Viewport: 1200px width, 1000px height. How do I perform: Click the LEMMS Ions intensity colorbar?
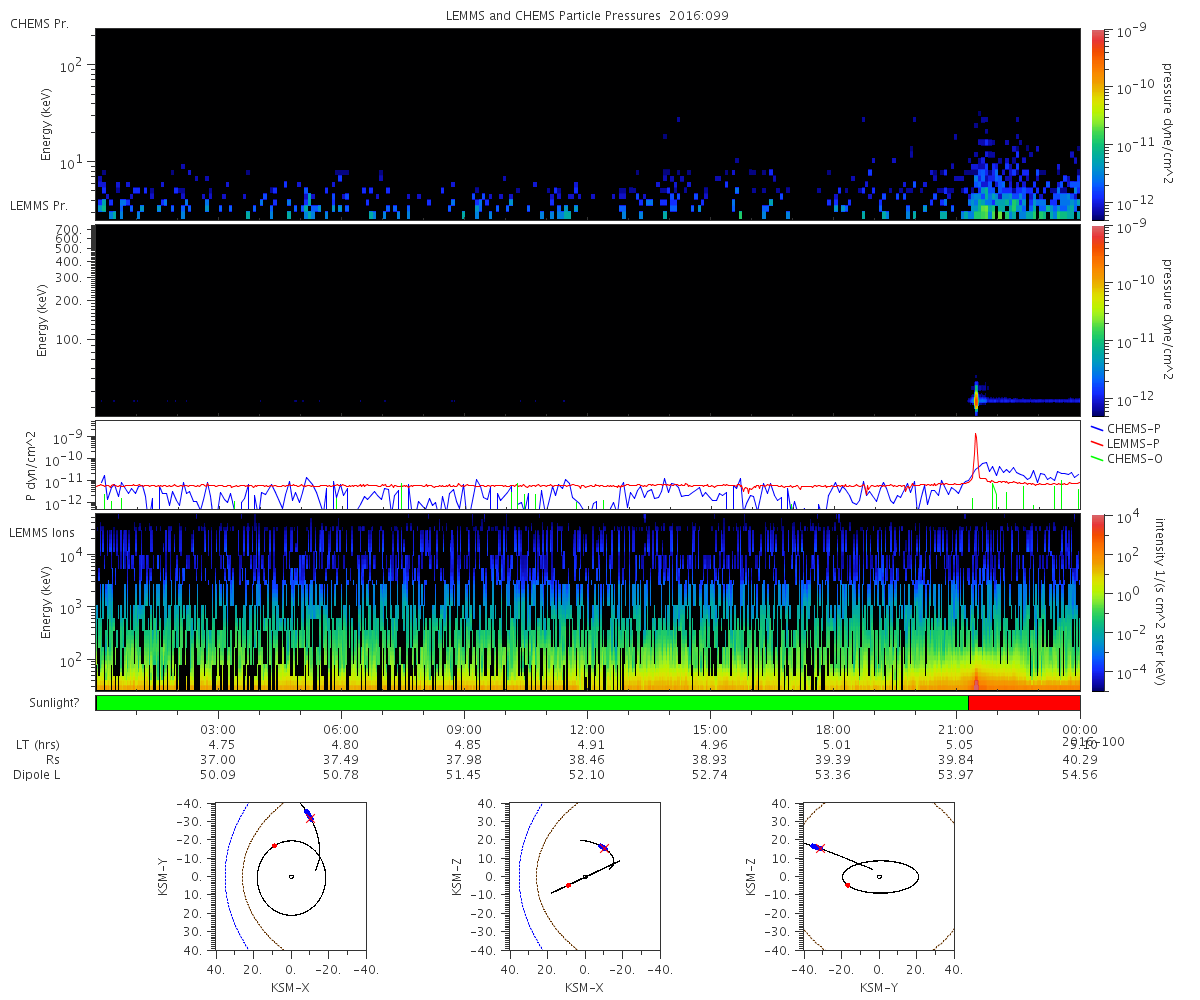pos(1097,602)
